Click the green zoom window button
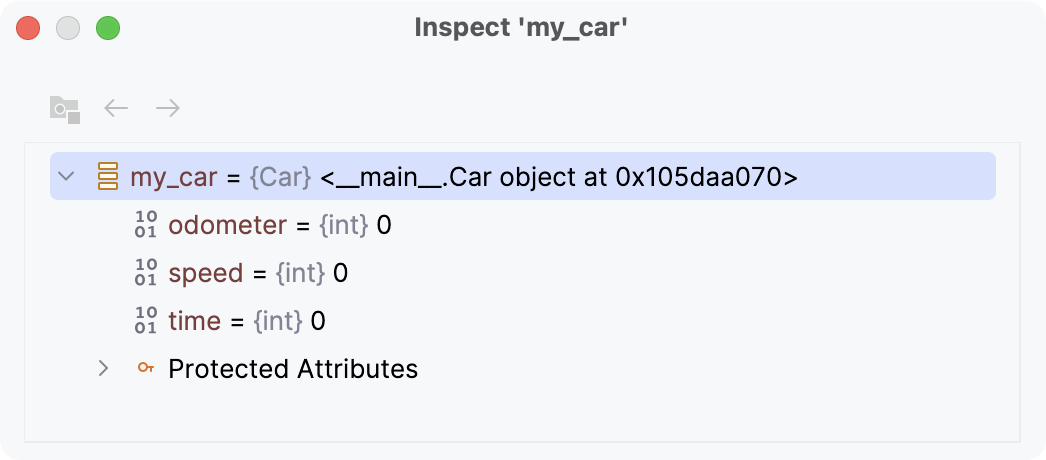1046x460 pixels. point(108,29)
